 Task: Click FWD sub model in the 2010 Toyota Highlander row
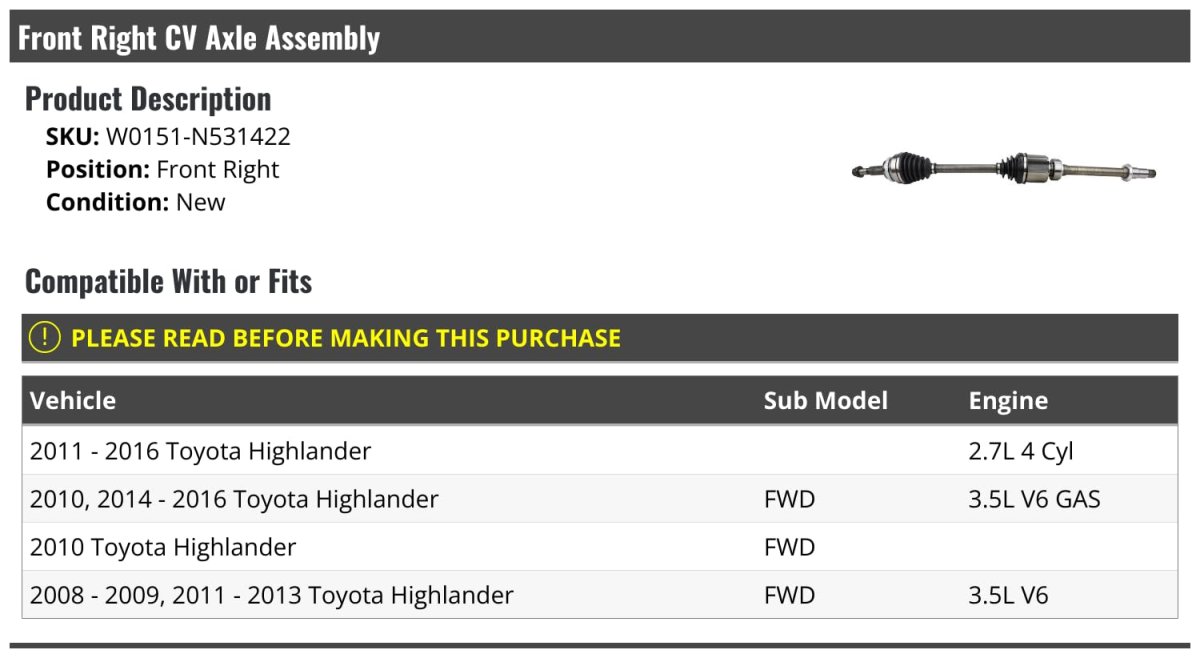click(789, 547)
